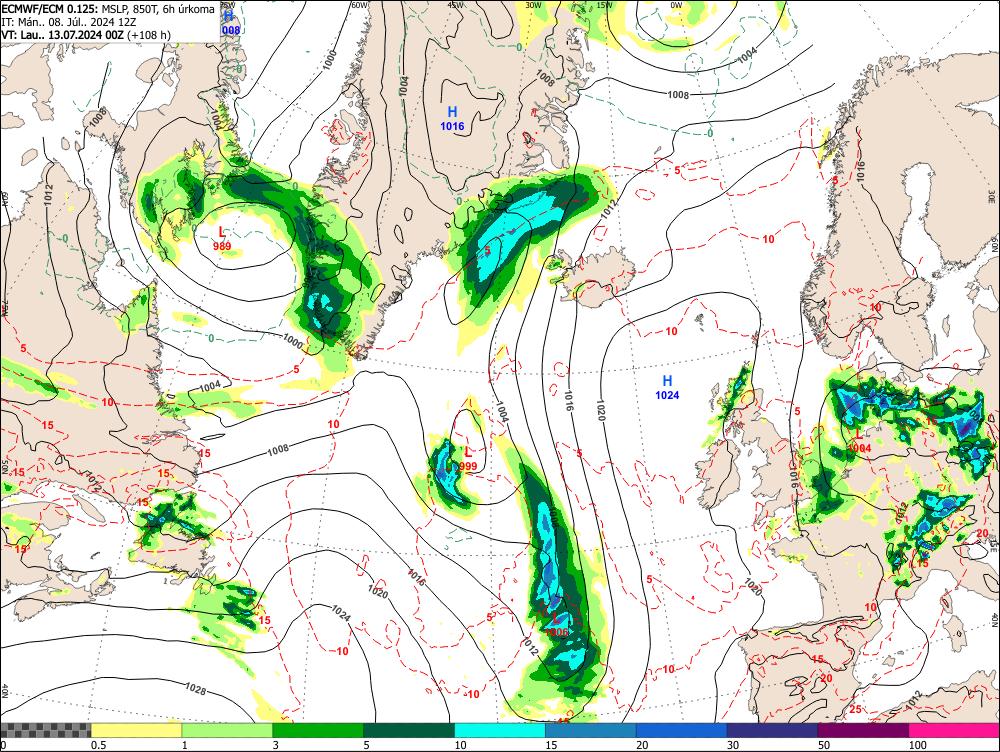
Task: Click the 0W longitude label
Action: point(676,4)
